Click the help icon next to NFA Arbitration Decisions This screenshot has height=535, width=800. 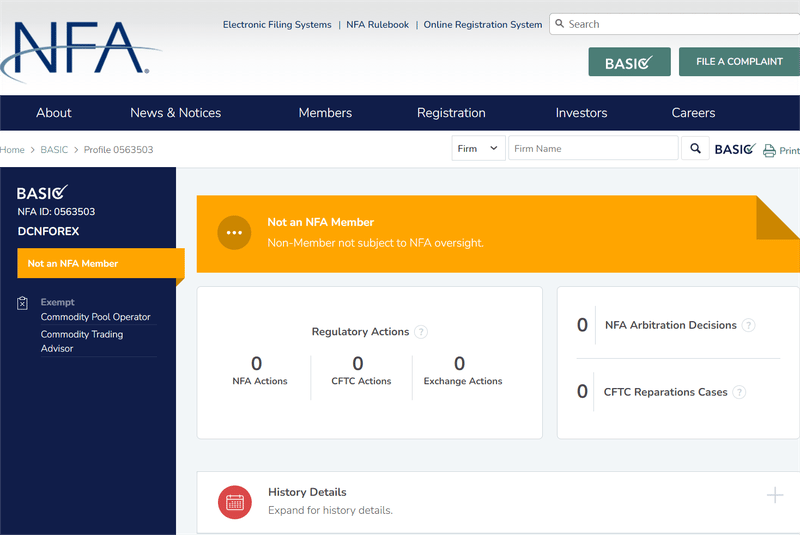(748, 325)
